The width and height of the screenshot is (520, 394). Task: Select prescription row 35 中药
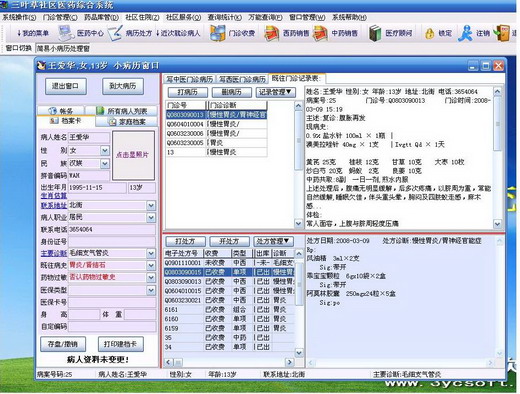pyautogui.click(x=229, y=338)
